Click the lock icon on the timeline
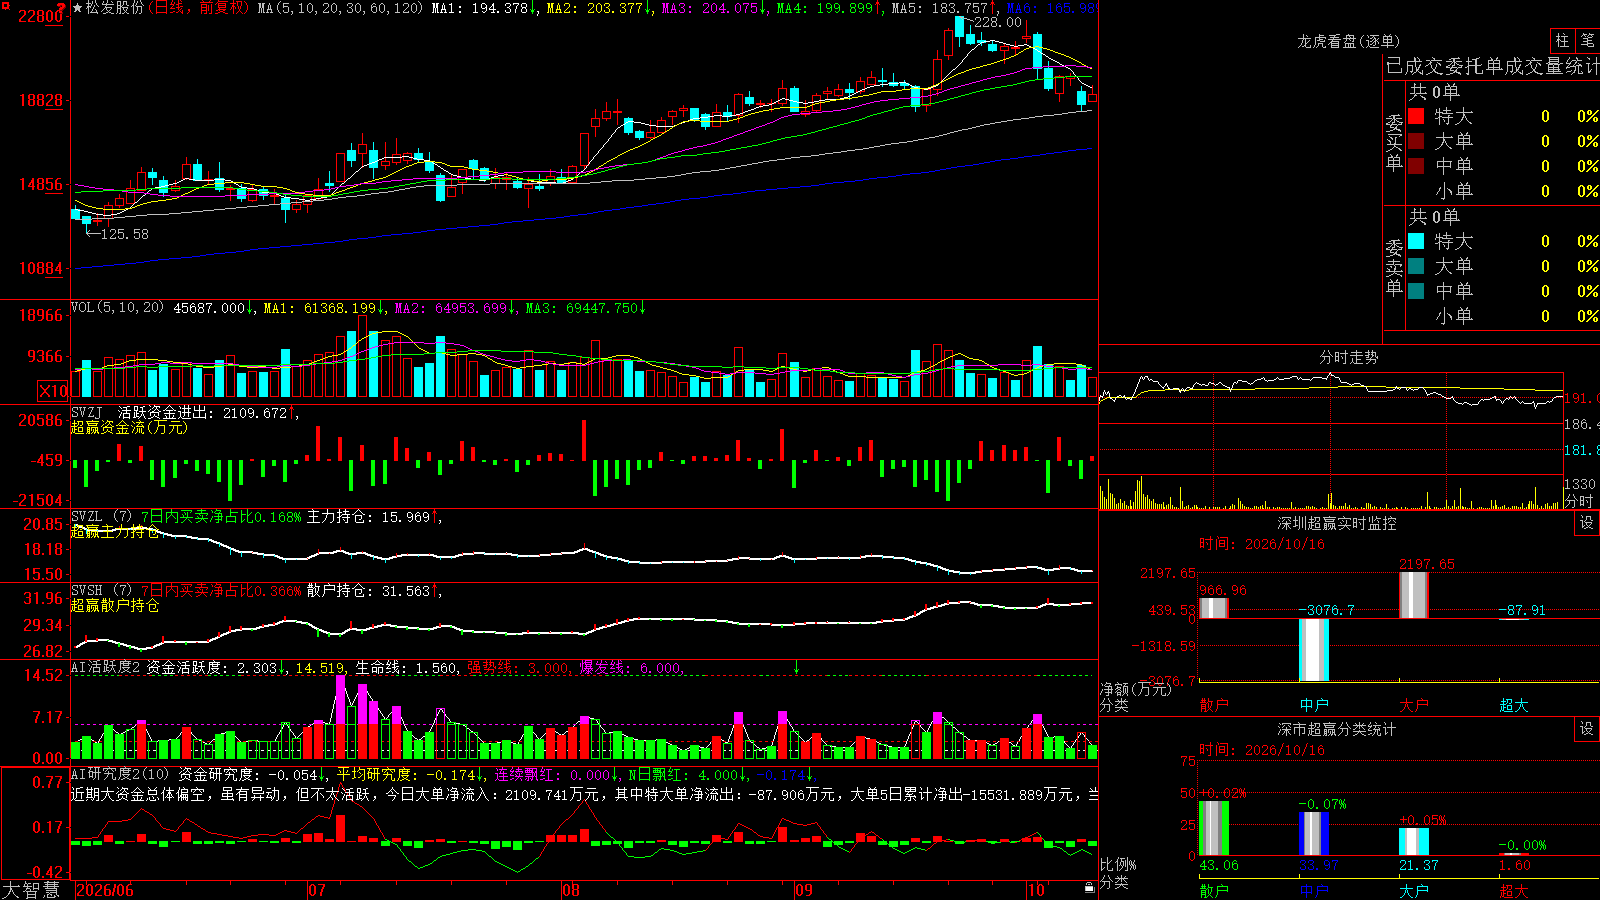The width and height of the screenshot is (1600, 900). point(1089,888)
